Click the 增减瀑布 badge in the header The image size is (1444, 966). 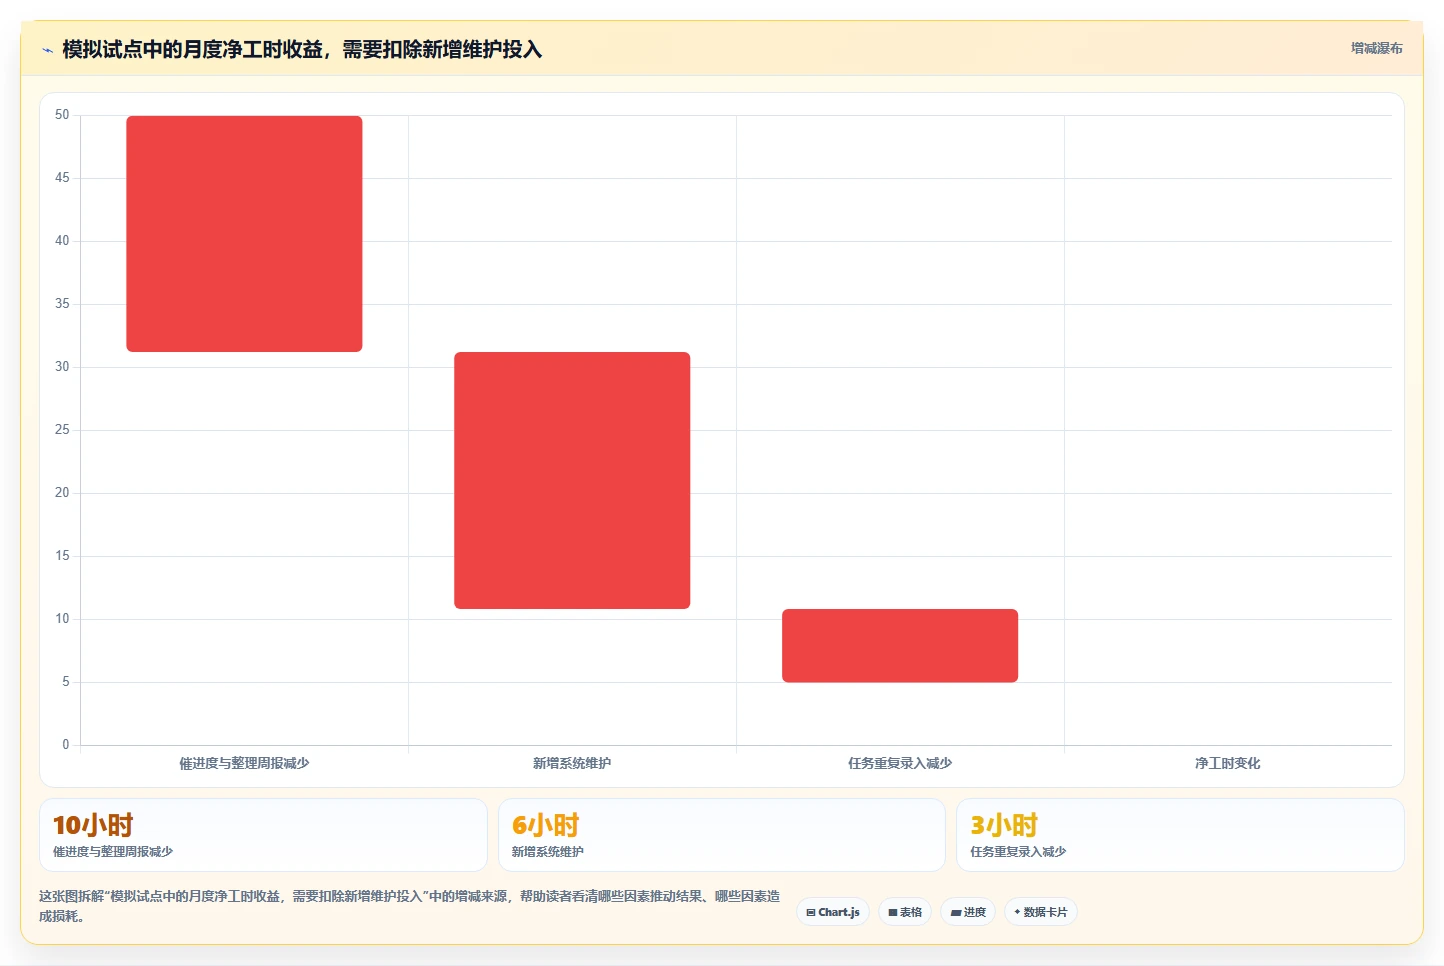pyautogui.click(x=1376, y=48)
